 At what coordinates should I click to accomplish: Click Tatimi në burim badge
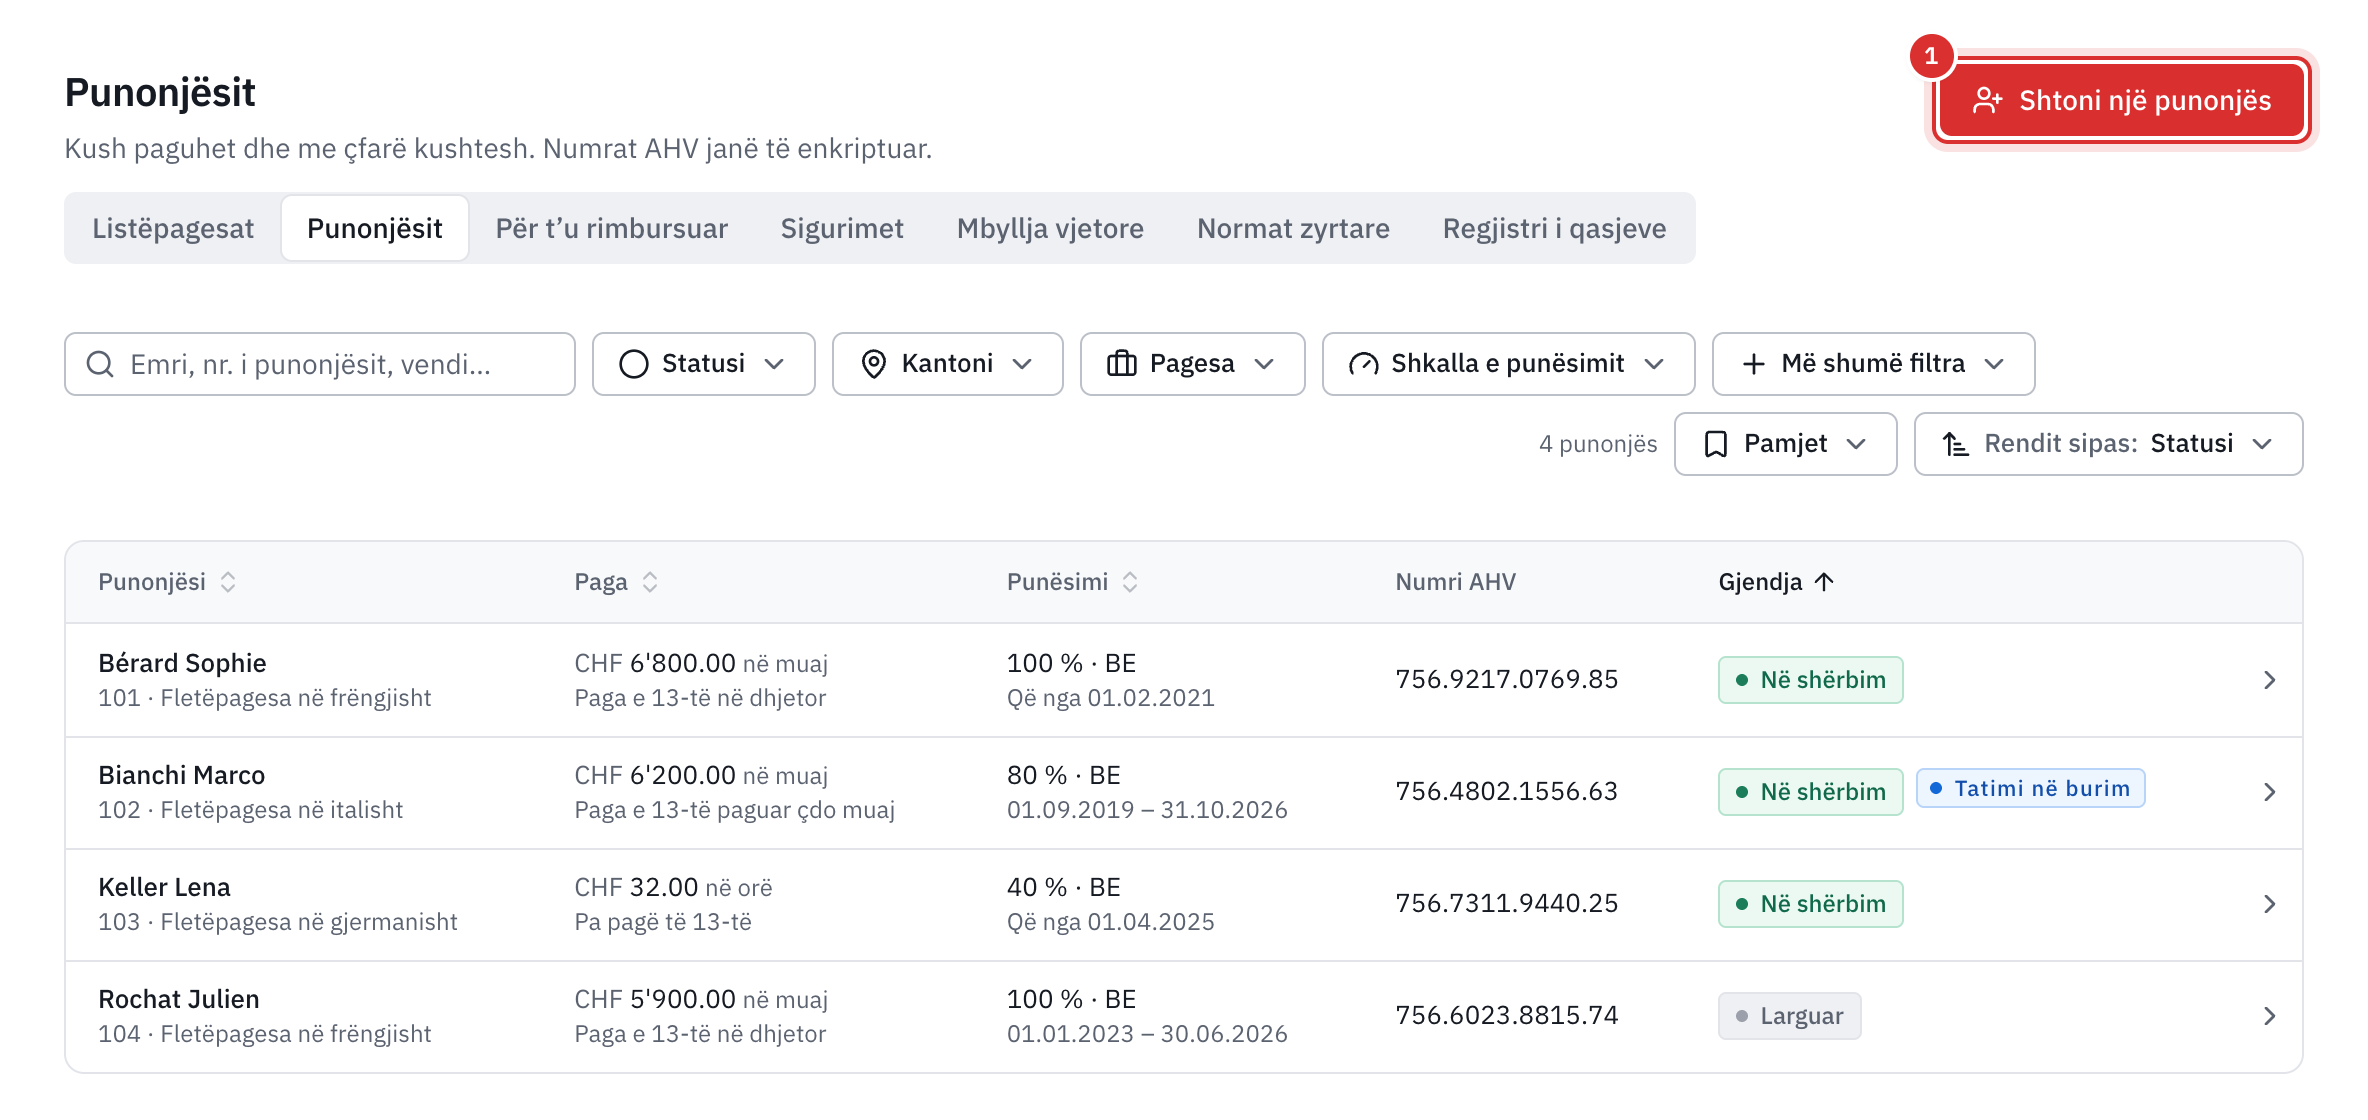2031,788
